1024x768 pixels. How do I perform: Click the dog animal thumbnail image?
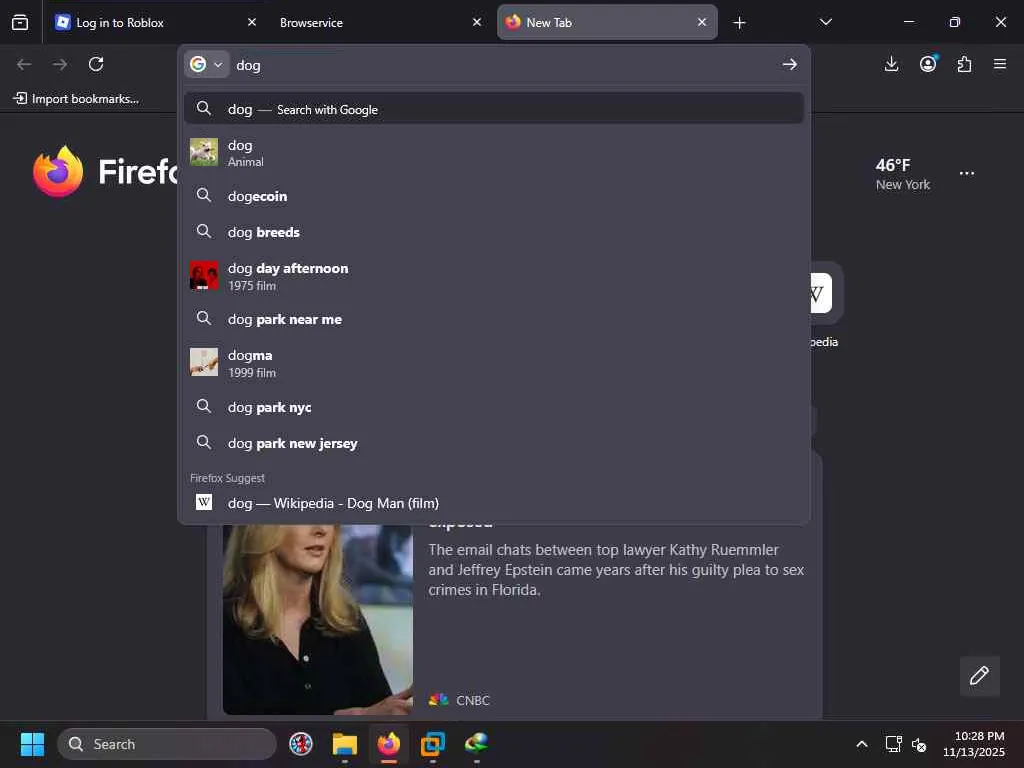[x=204, y=152]
